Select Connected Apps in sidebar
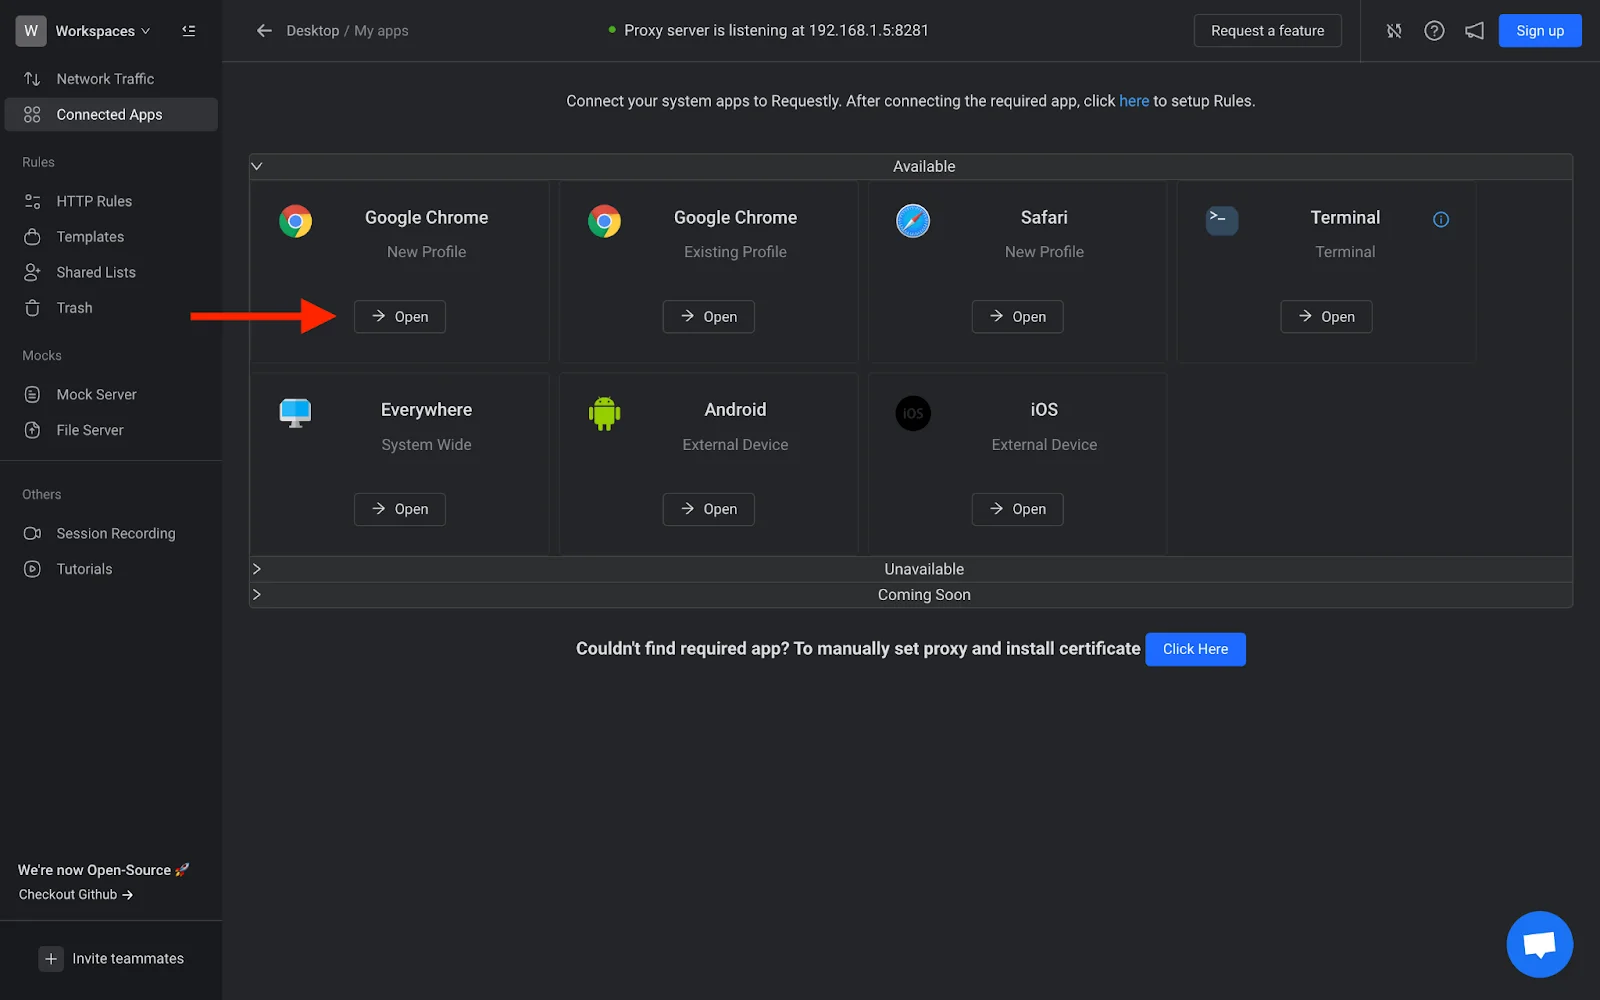The height and width of the screenshot is (1000, 1600). (111, 115)
